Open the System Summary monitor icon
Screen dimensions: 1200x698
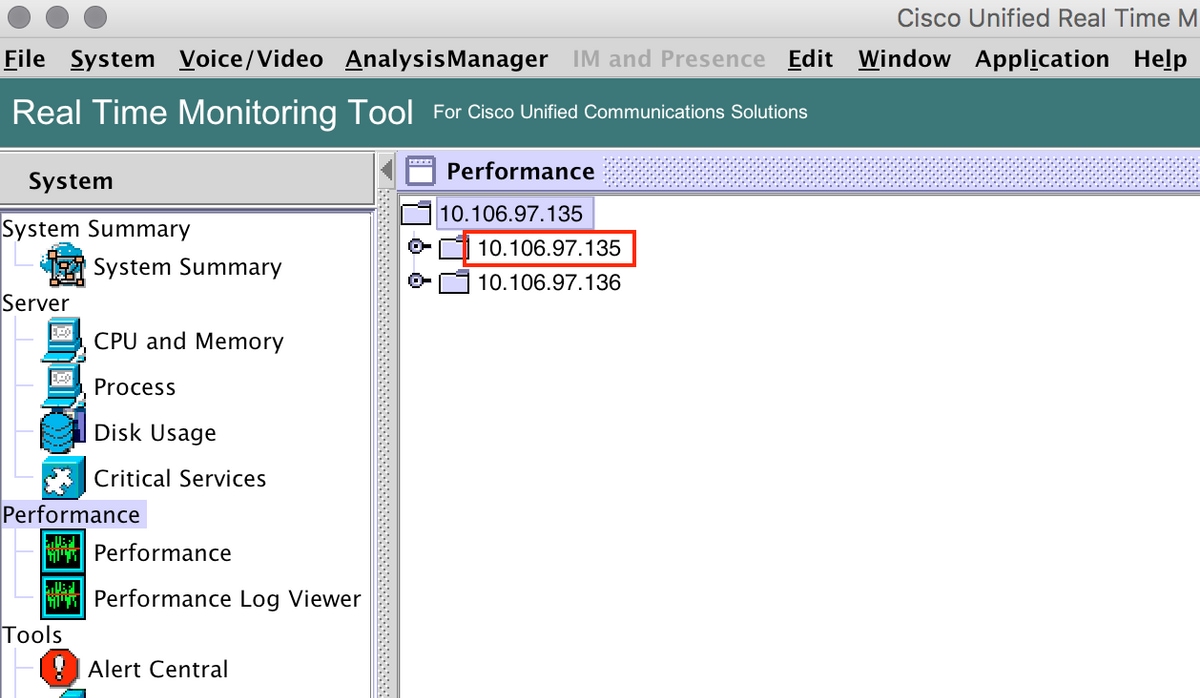[62, 267]
